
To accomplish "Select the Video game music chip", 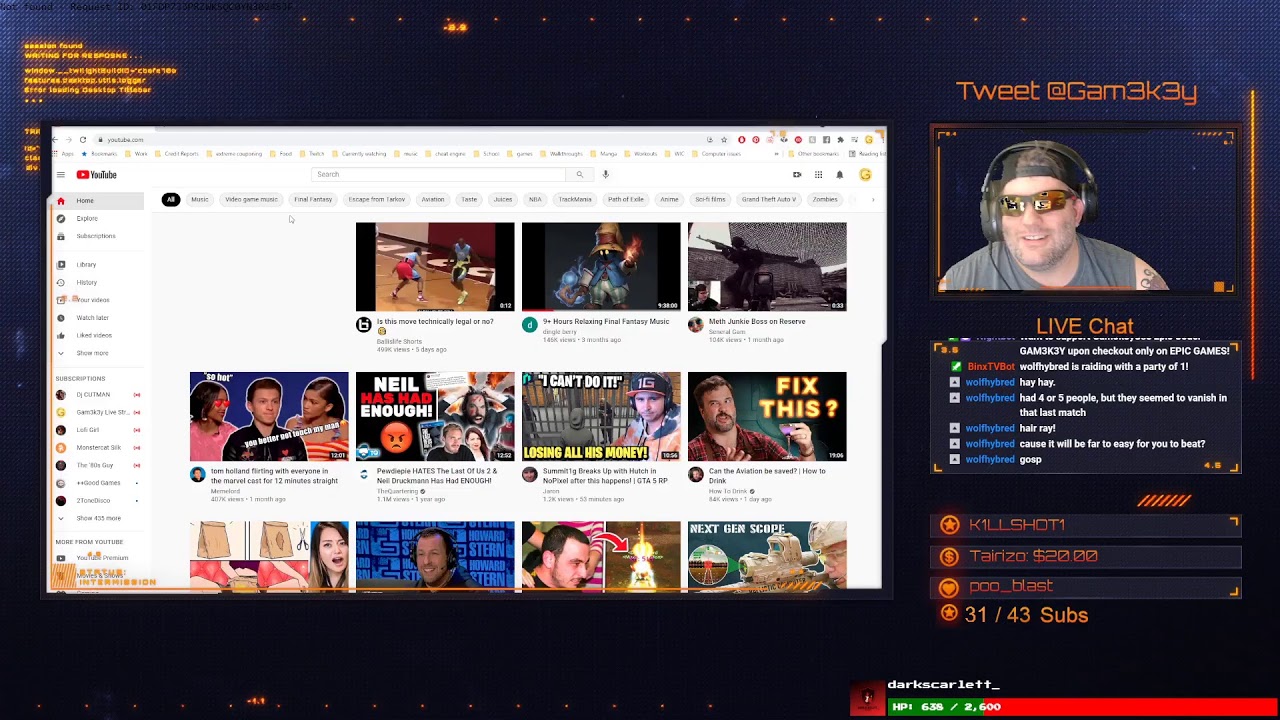I will coord(251,200).
